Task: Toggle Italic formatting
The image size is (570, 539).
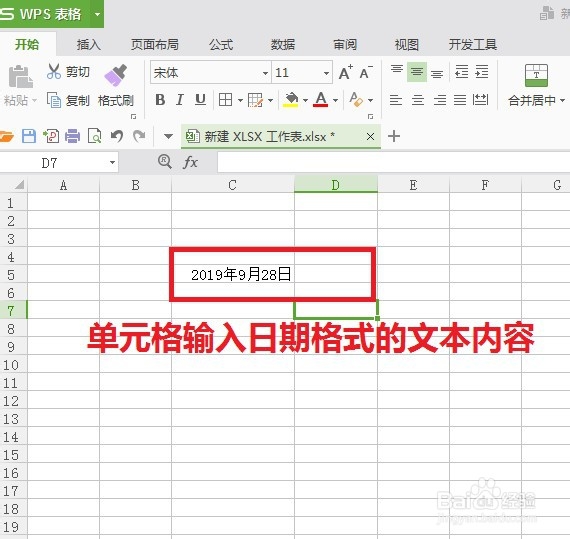Action: 180,100
